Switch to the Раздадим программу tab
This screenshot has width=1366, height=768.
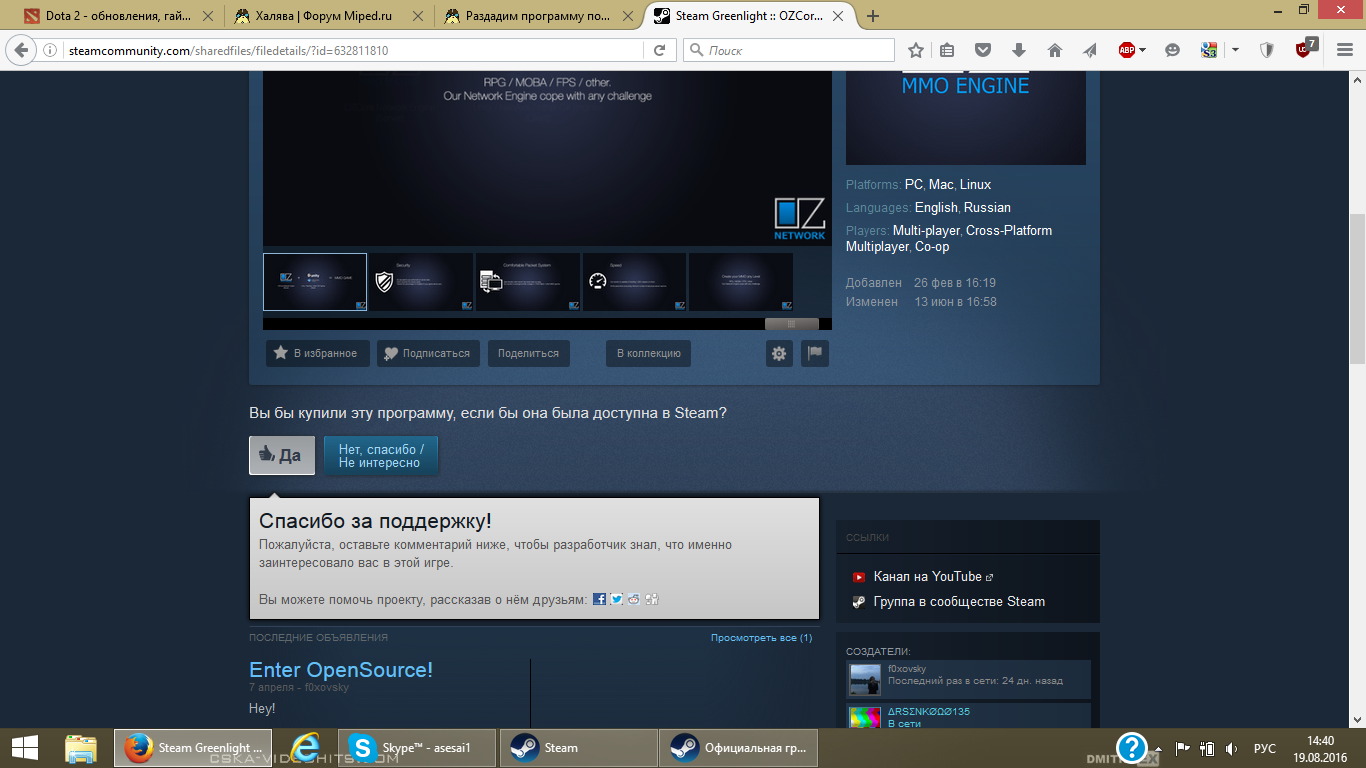(538, 16)
